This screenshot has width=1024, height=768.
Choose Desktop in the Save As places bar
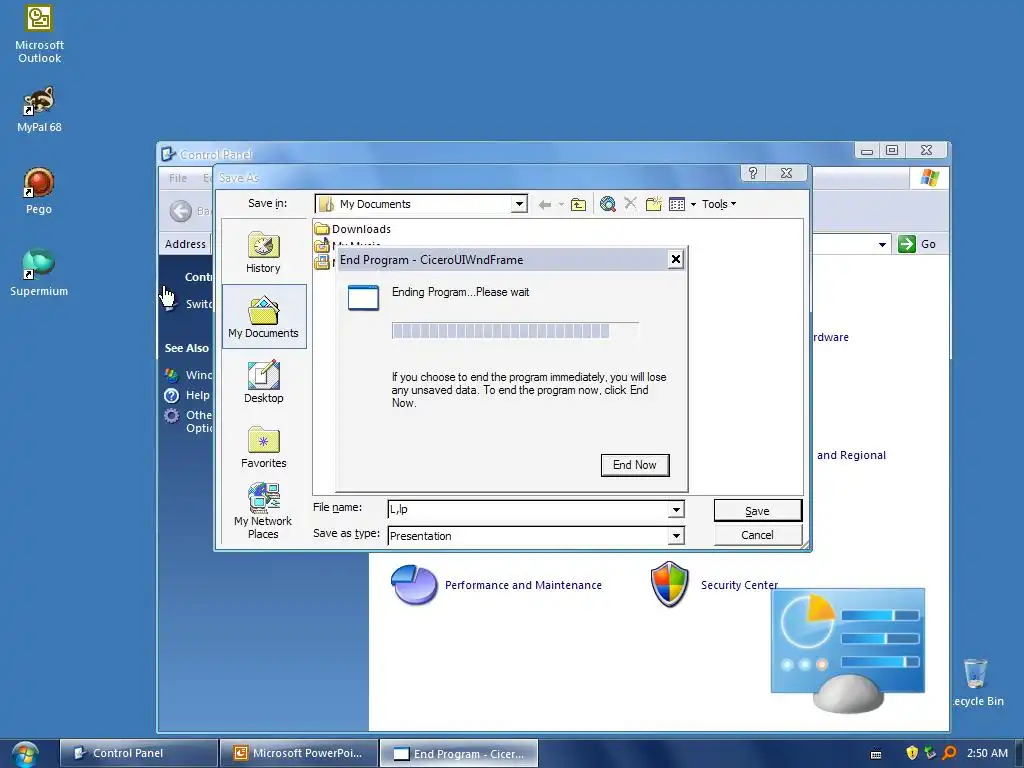point(263,382)
